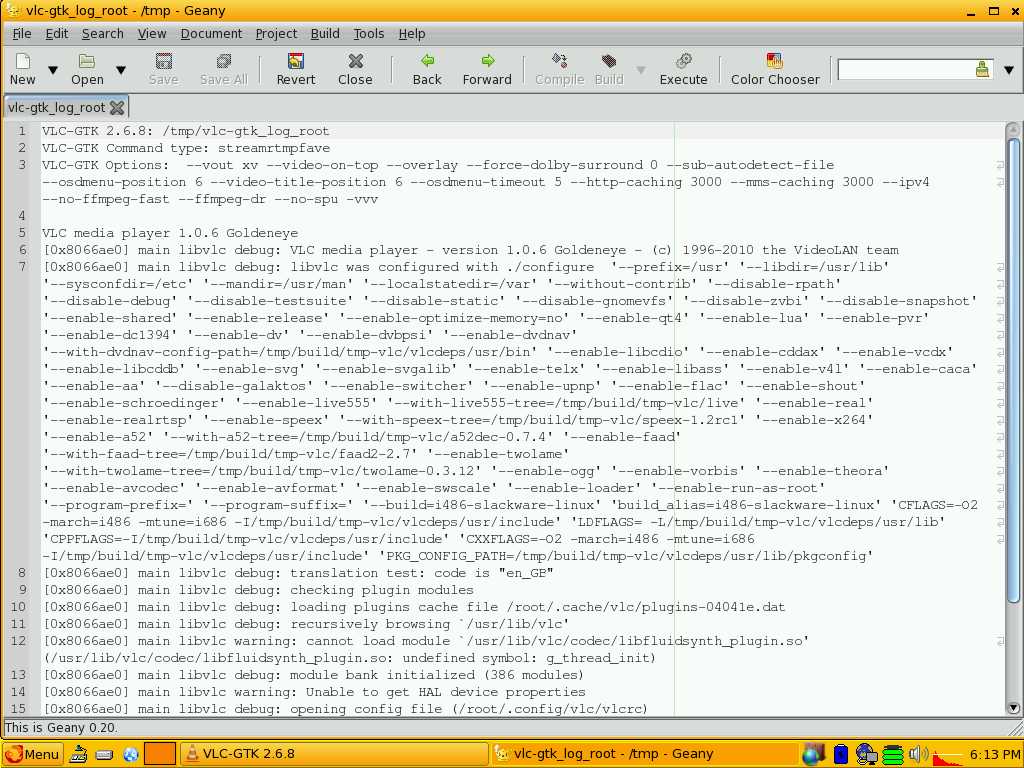Click the keyboard icon in taskbar

point(104,755)
